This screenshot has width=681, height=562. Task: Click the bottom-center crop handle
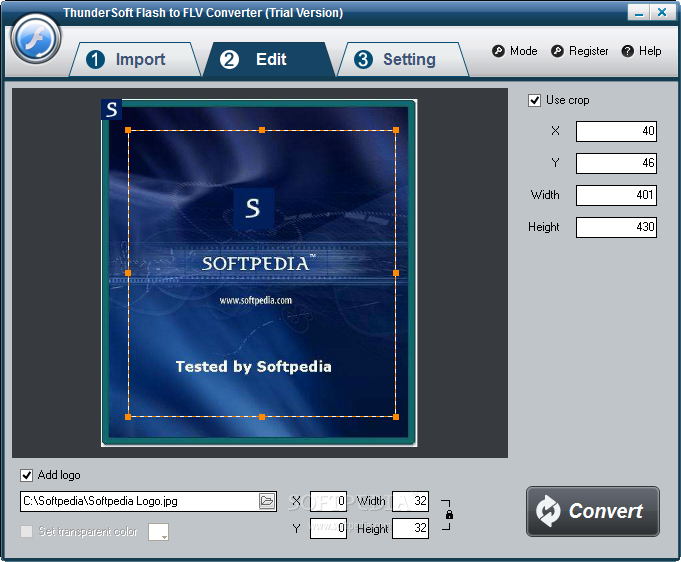click(x=262, y=417)
